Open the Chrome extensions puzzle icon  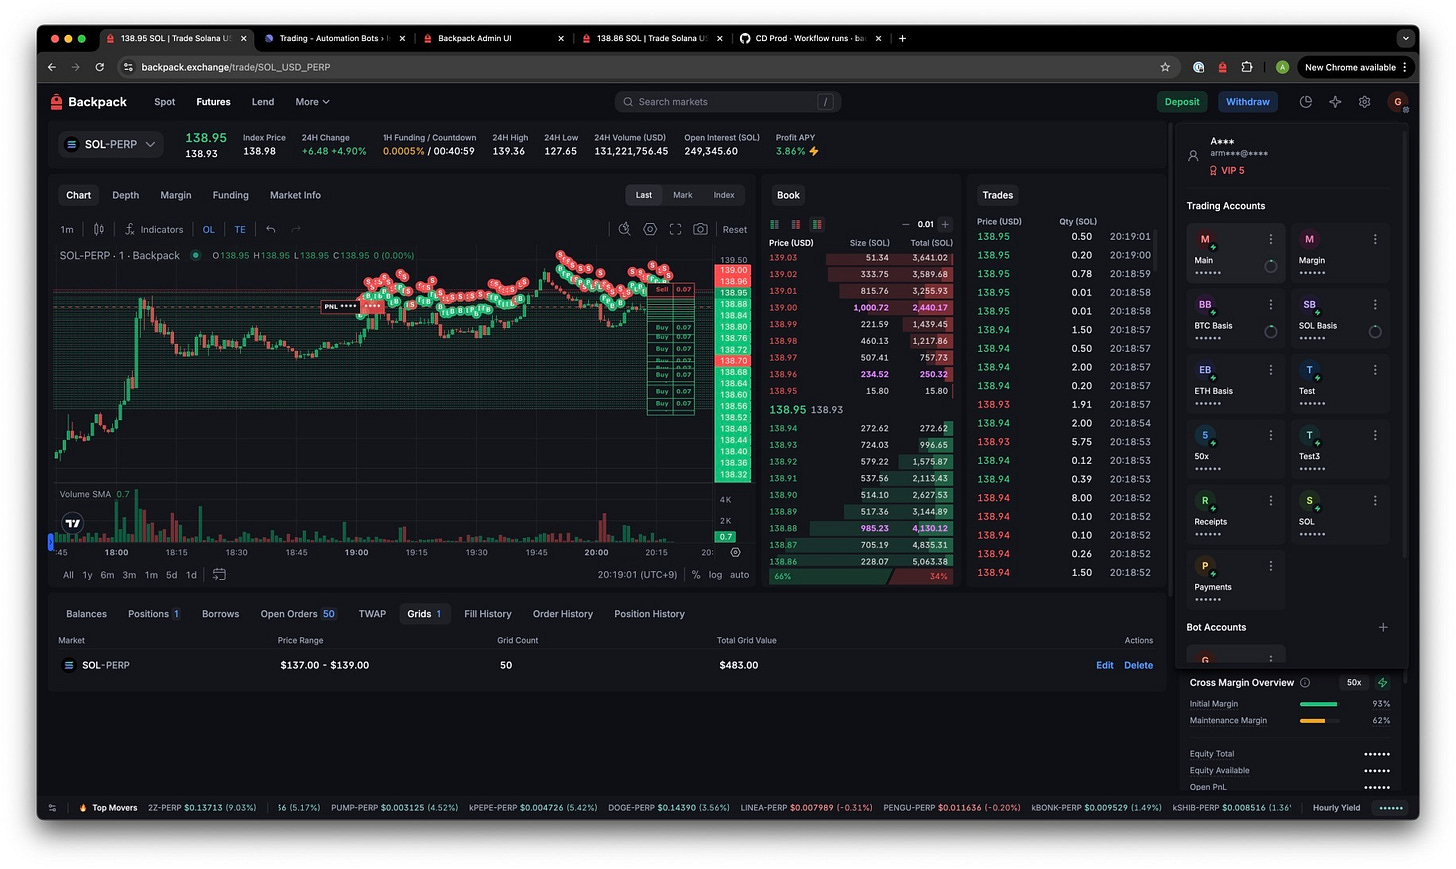point(1246,67)
